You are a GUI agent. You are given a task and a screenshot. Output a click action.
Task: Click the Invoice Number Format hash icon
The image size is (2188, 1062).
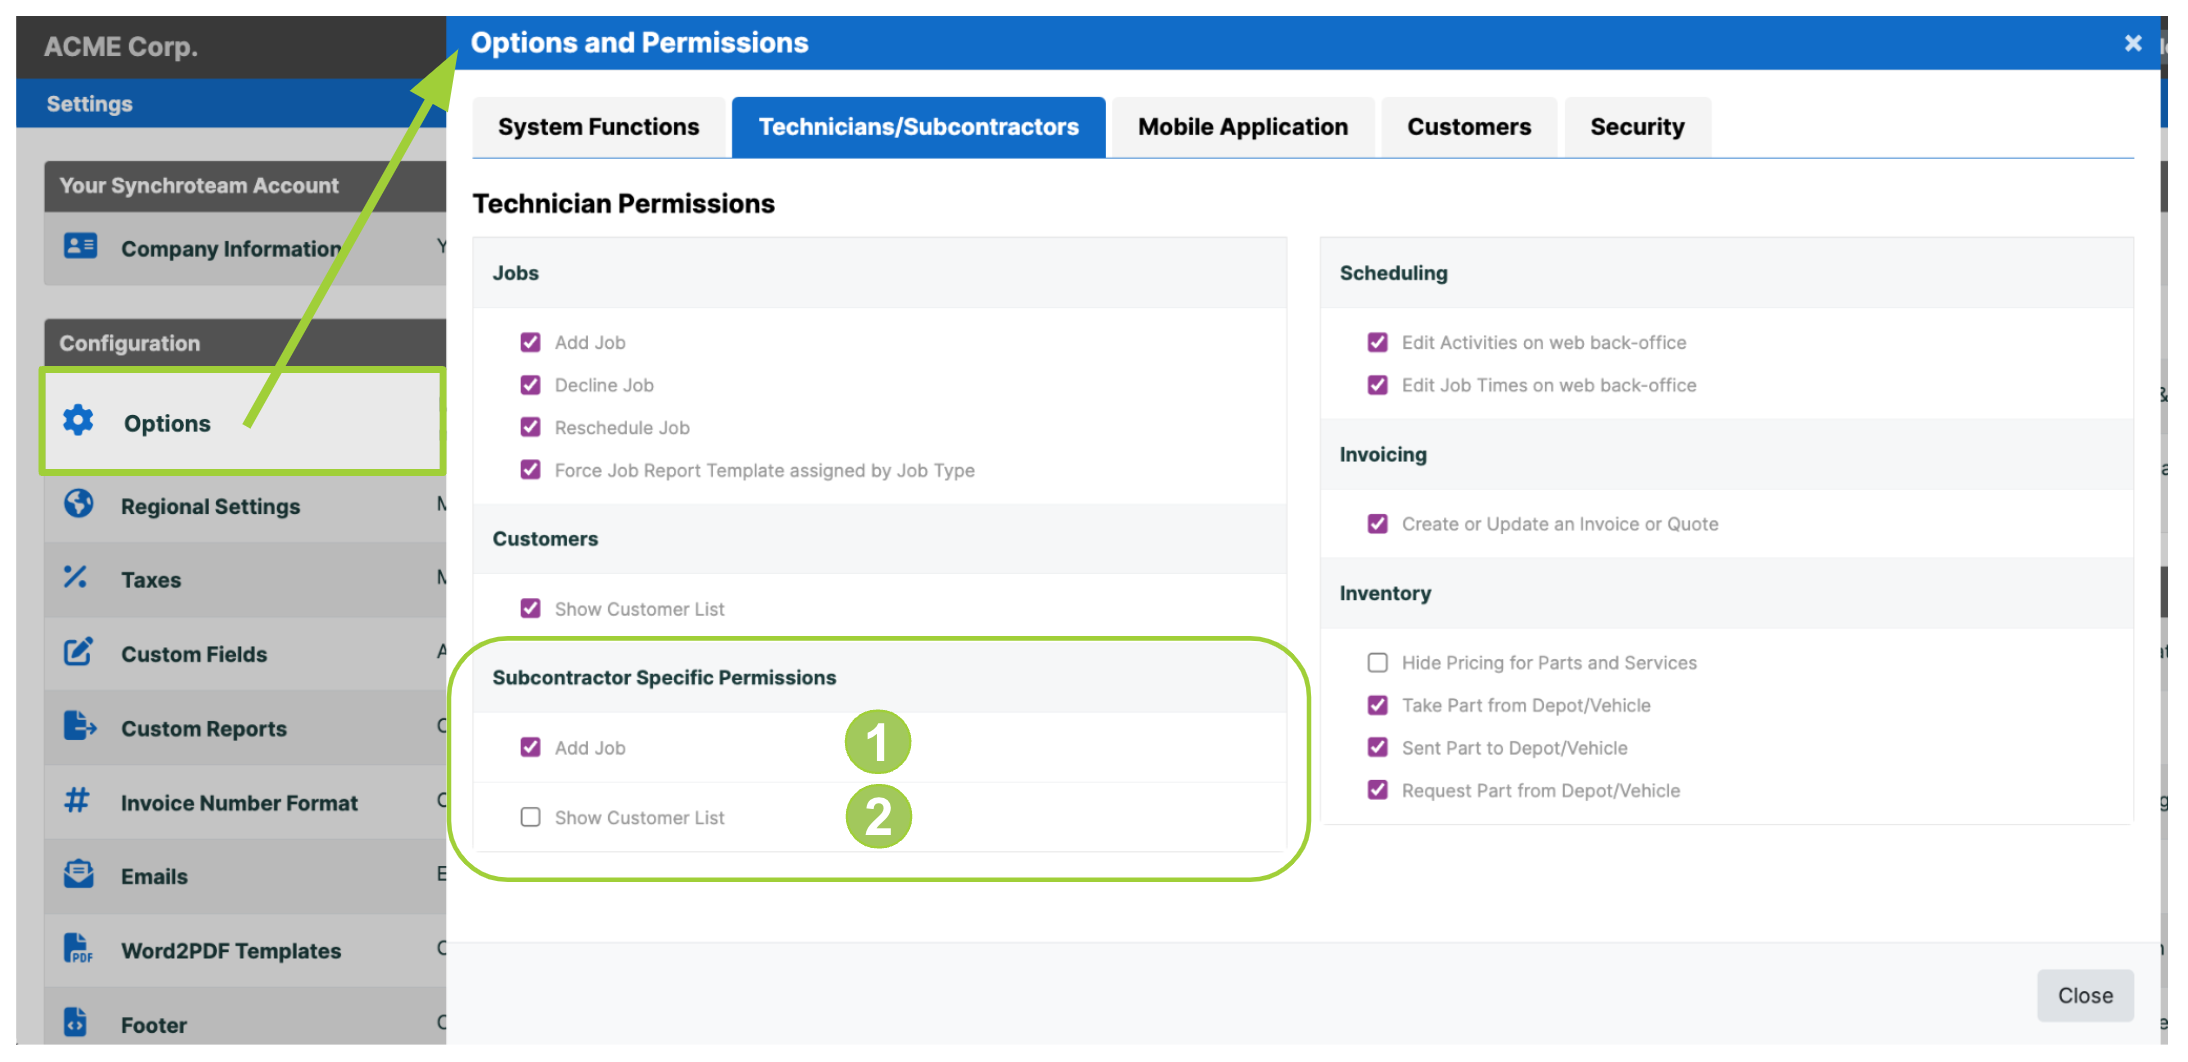[77, 801]
